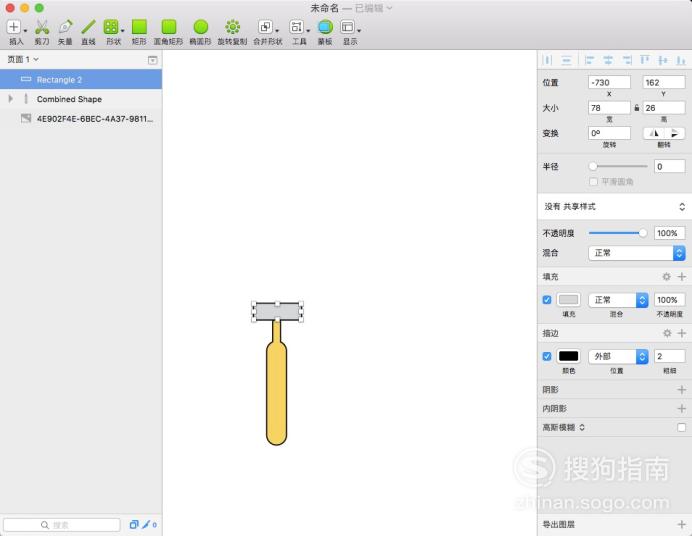This screenshot has width=692, height=536.
Task: Toggle smooth corners (平滑圆角) checkbox
Action: tap(594, 182)
